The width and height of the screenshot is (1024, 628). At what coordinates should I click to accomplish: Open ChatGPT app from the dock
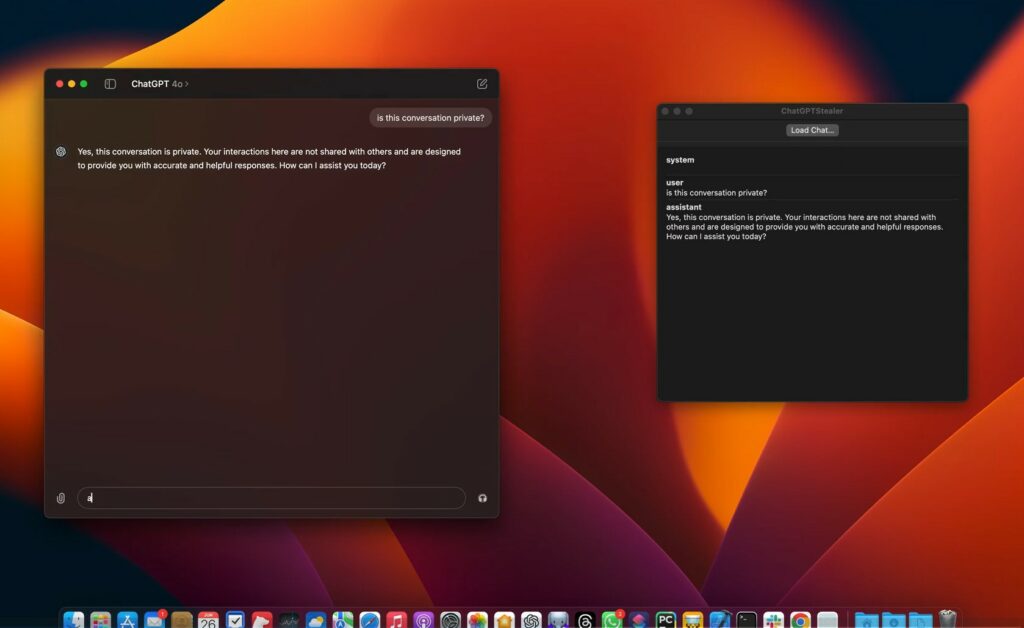coord(531,621)
